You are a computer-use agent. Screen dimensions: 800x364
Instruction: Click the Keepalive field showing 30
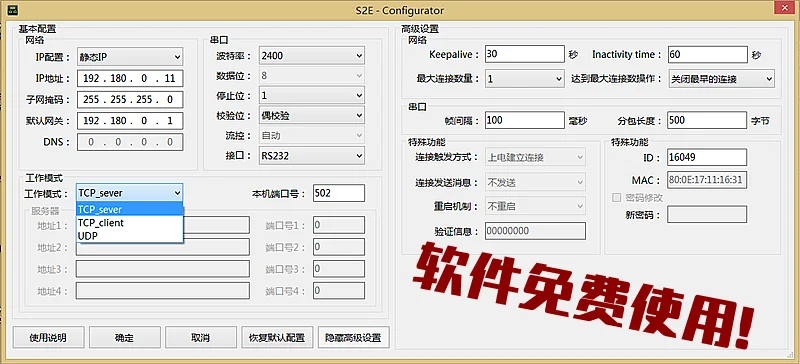pyautogui.click(x=524, y=55)
